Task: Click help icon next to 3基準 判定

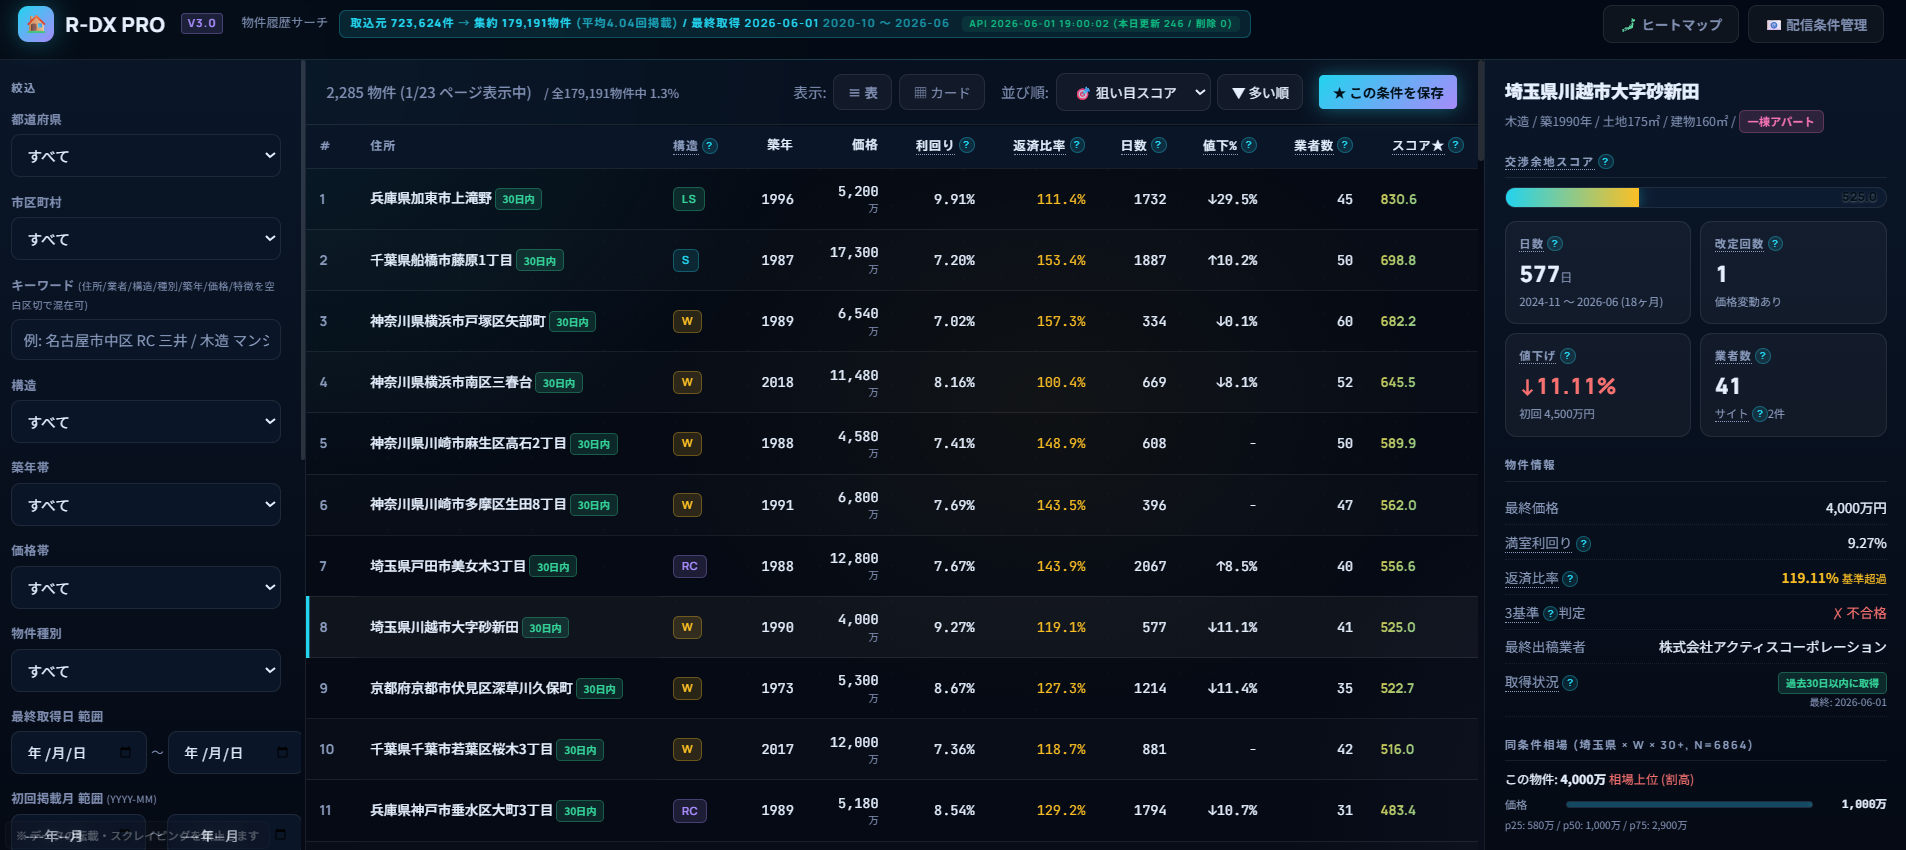Action: pos(1550,614)
